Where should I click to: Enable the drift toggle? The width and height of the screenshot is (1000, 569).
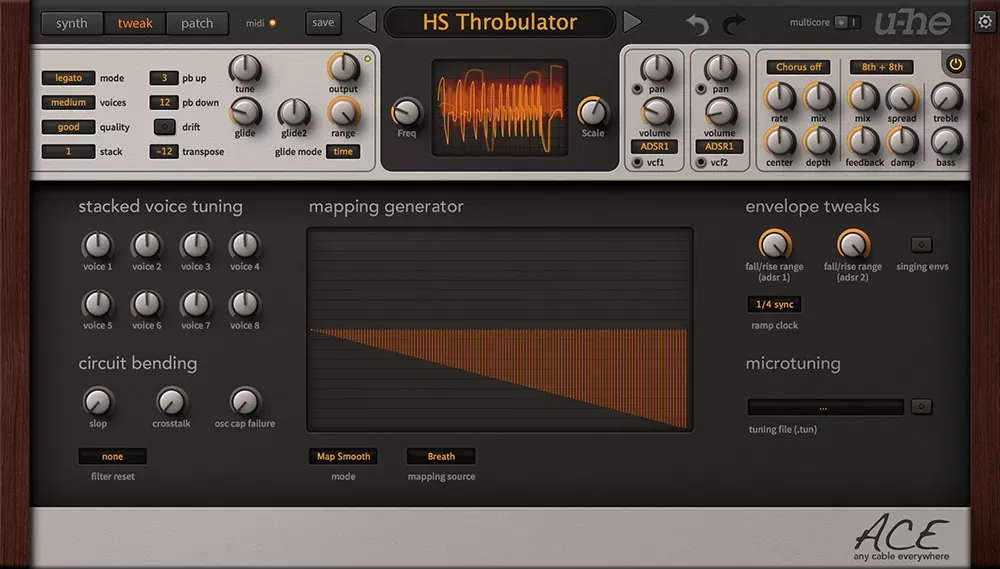(x=165, y=127)
